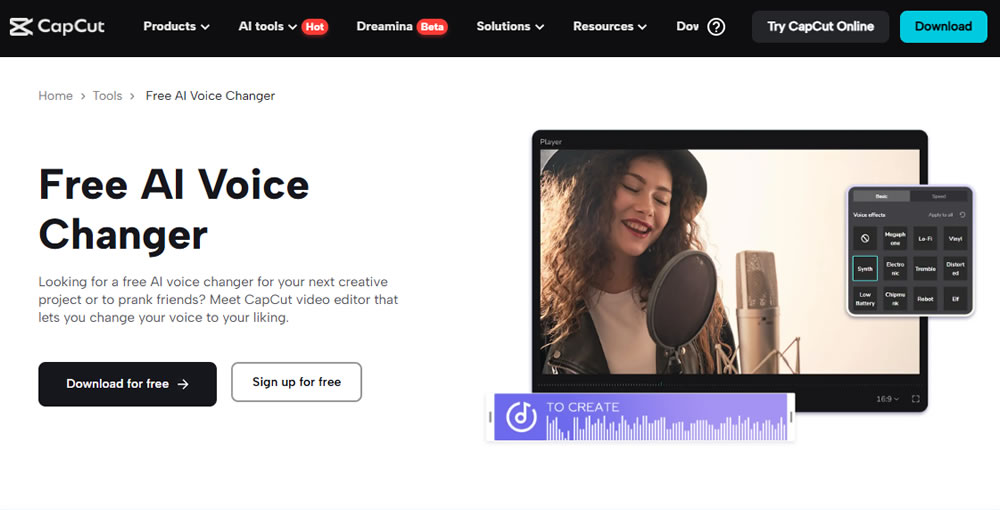Open the 16:9 aspect ratio dropdown
The width and height of the screenshot is (1000, 510).
click(x=887, y=399)
